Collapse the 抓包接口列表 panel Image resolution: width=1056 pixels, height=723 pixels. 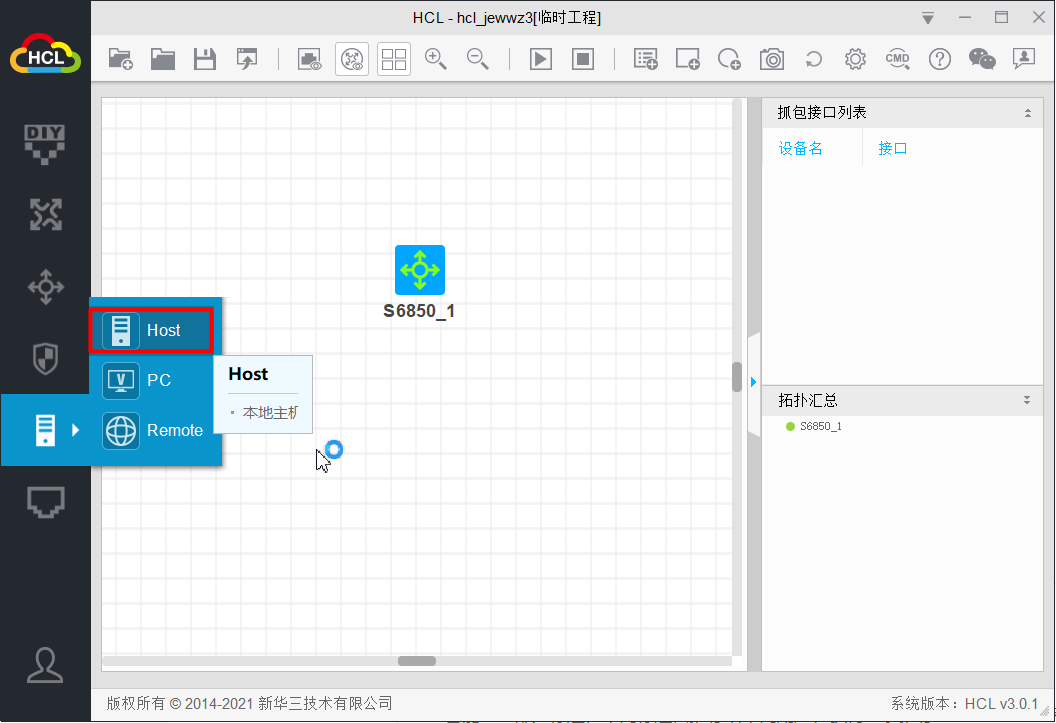tap(1028, 113)
